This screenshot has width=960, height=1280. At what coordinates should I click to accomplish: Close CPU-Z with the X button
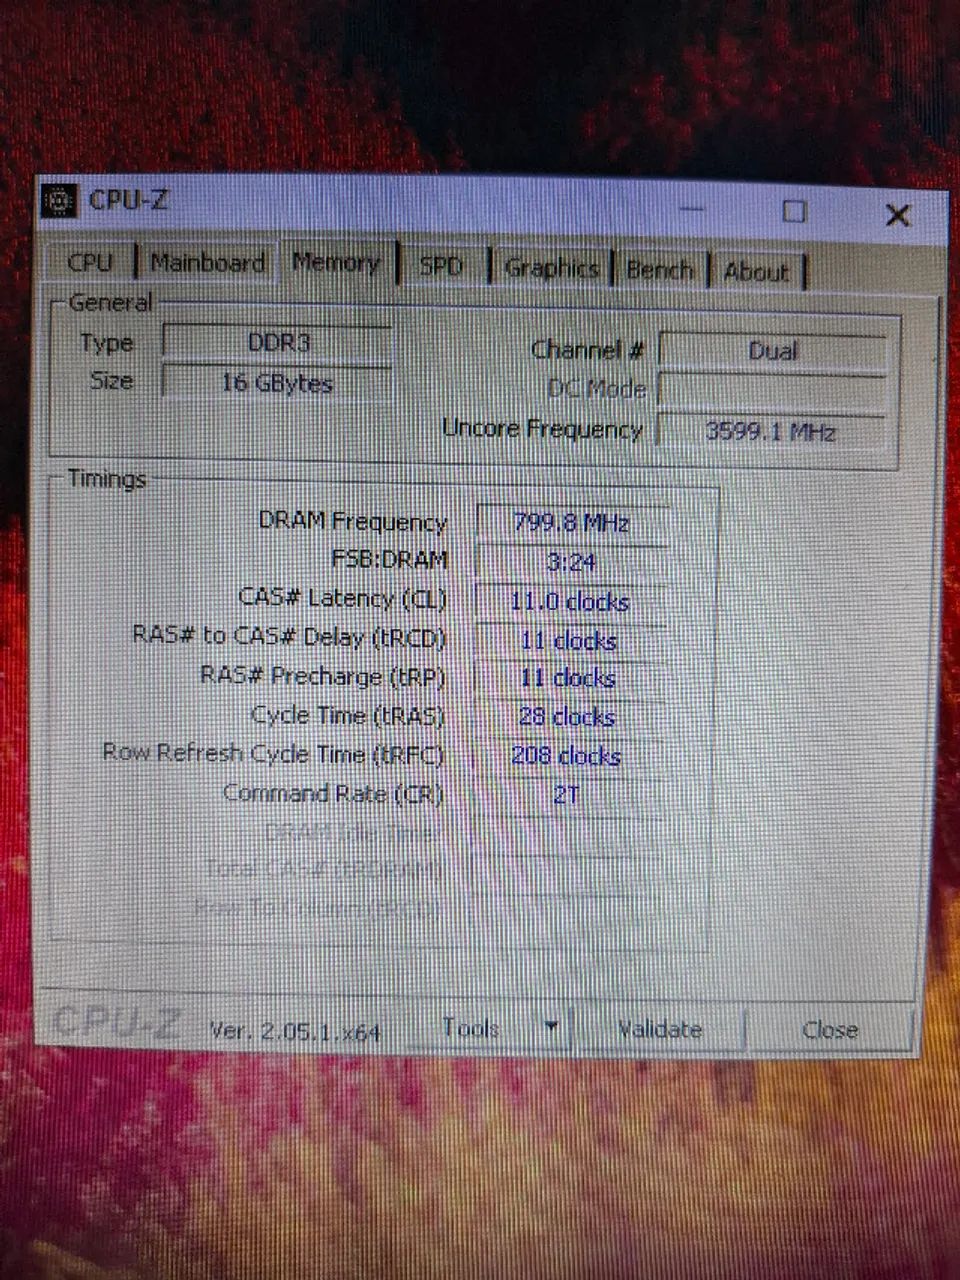[x=897, y=215]
